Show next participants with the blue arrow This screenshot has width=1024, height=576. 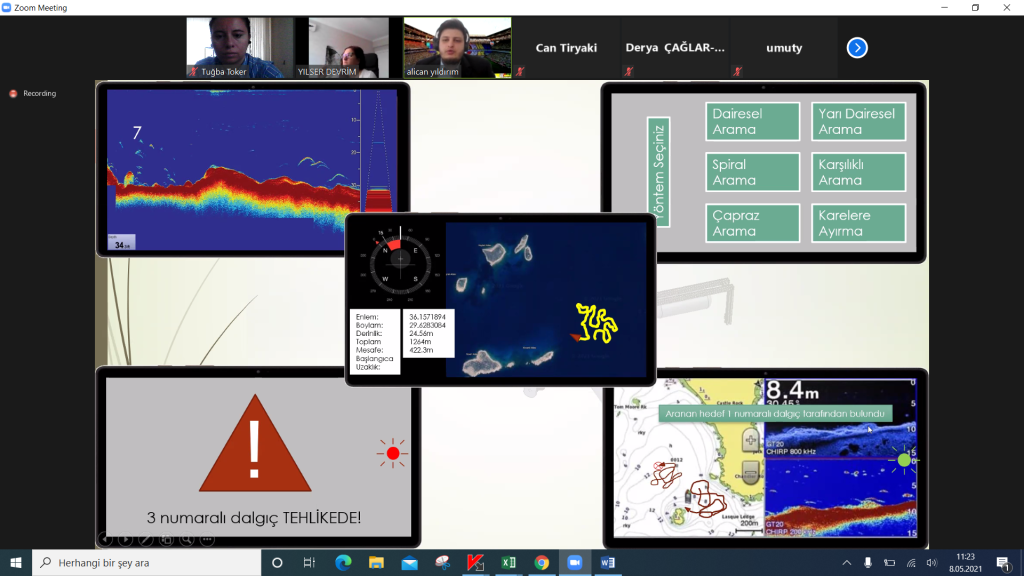click(x=857, y=48)
